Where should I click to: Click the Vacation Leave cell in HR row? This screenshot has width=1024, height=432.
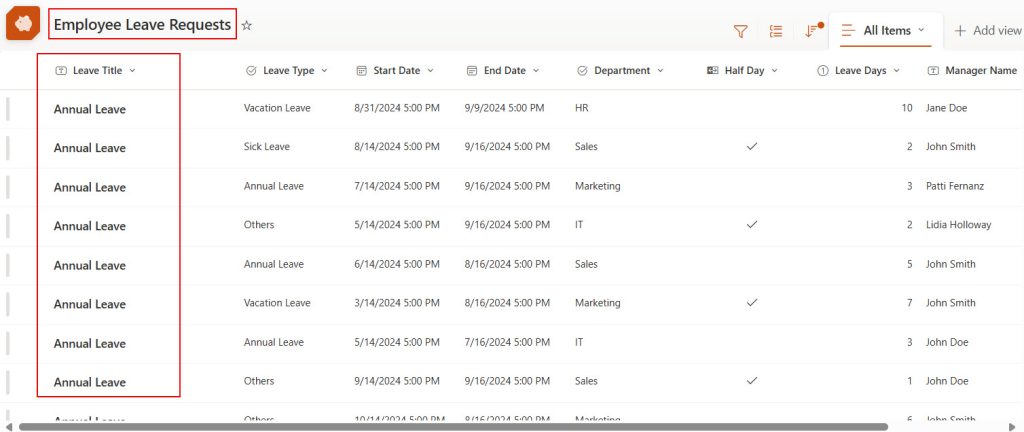pos(277,108)
